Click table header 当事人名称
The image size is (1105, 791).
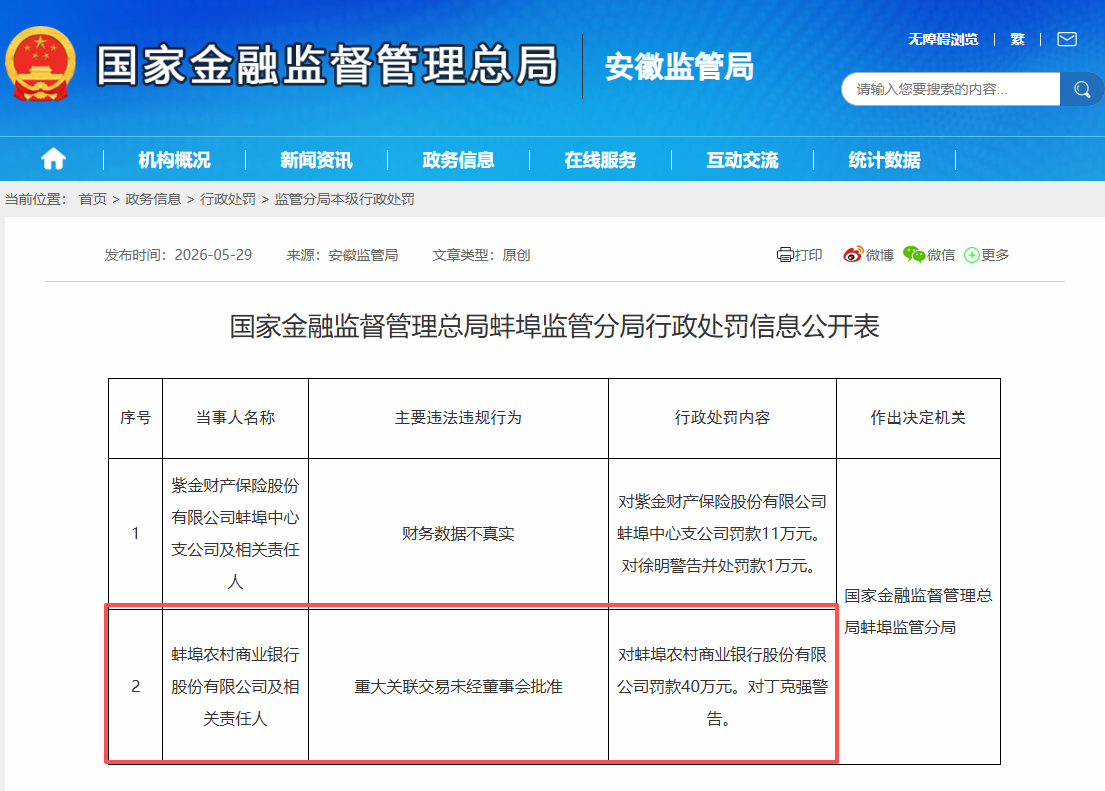(x=235, y=417)
